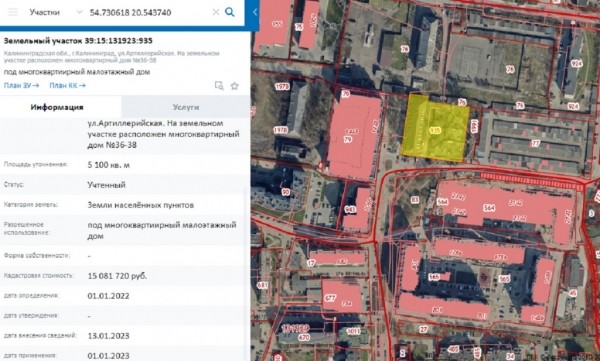Click the info panel vertical scrollbar
Viewport: 600px width, 361px height.
click(x=247, y=274)
